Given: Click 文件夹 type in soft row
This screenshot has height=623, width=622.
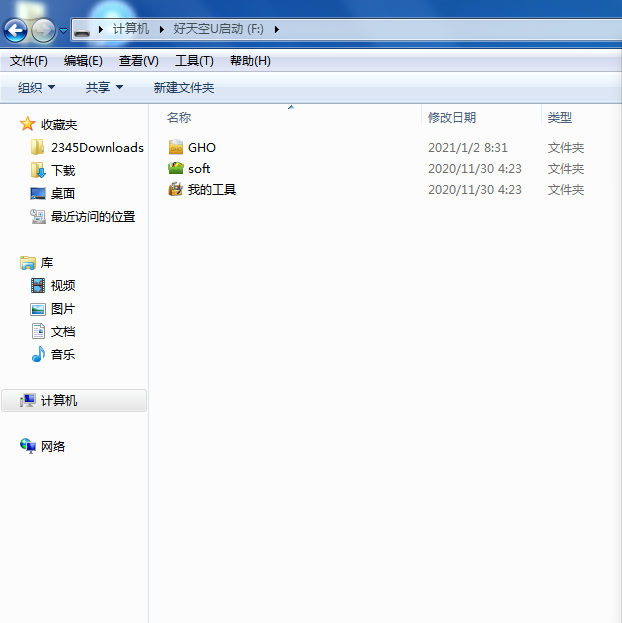Looking at the screenshot, I should point(566,169).
